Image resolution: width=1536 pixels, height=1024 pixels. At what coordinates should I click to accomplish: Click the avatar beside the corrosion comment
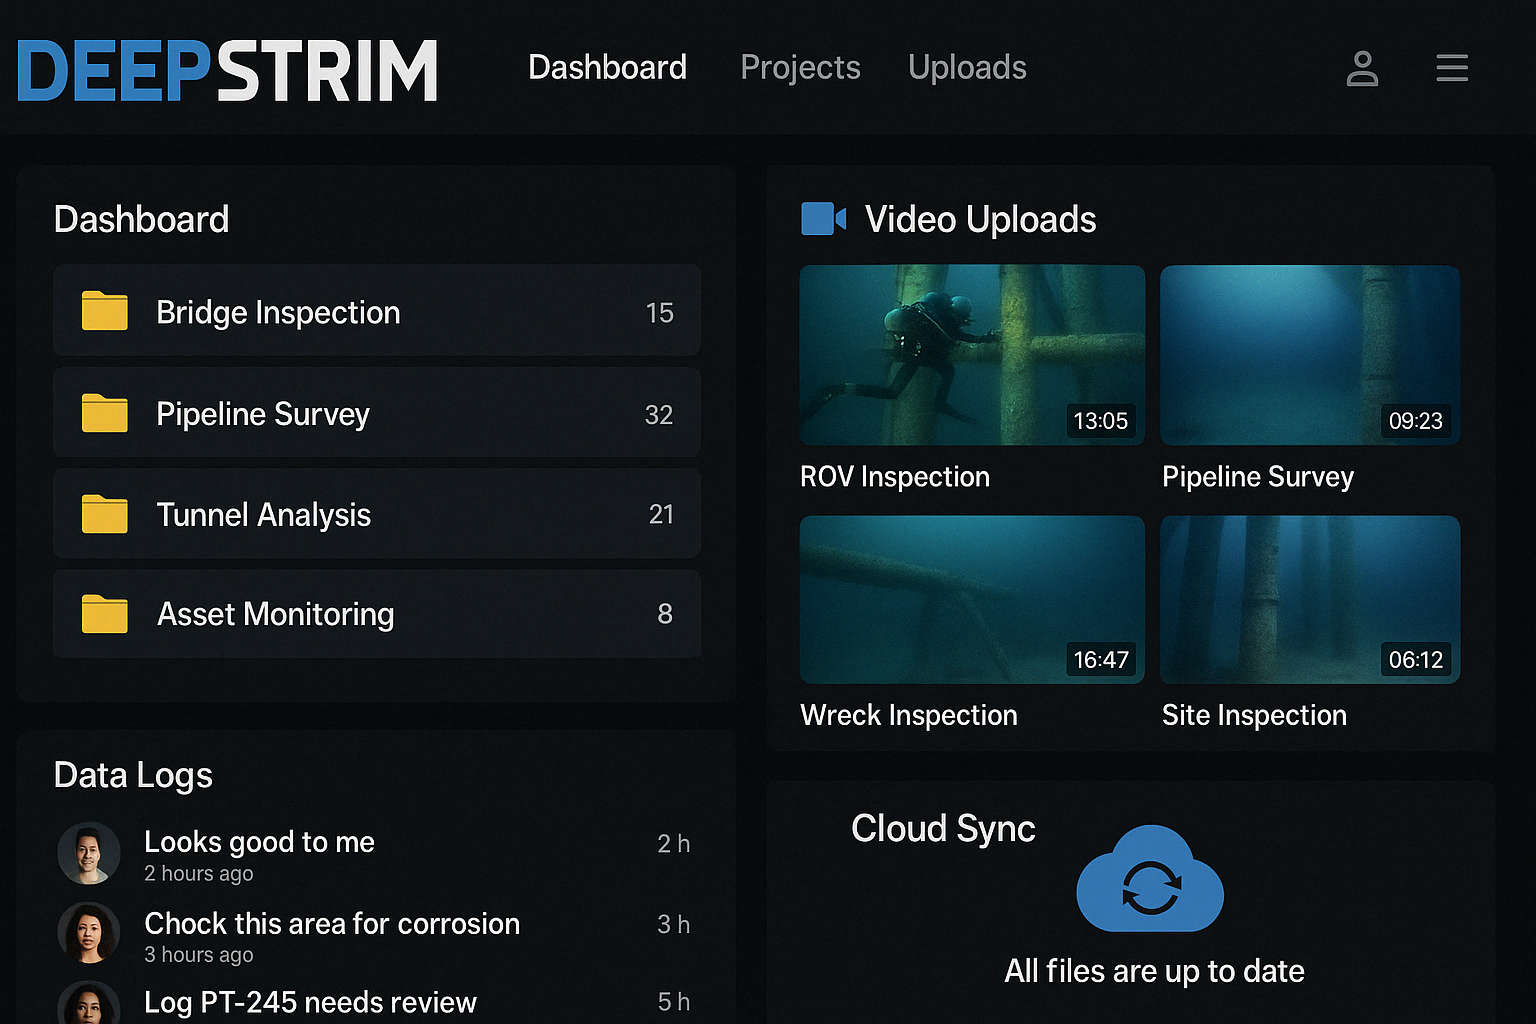coord(89,933)
